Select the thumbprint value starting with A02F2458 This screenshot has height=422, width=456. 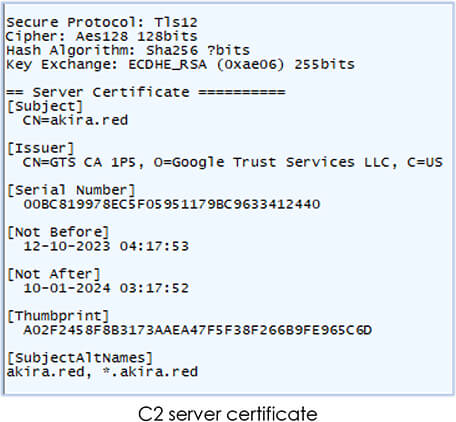[x=198, y=330]
